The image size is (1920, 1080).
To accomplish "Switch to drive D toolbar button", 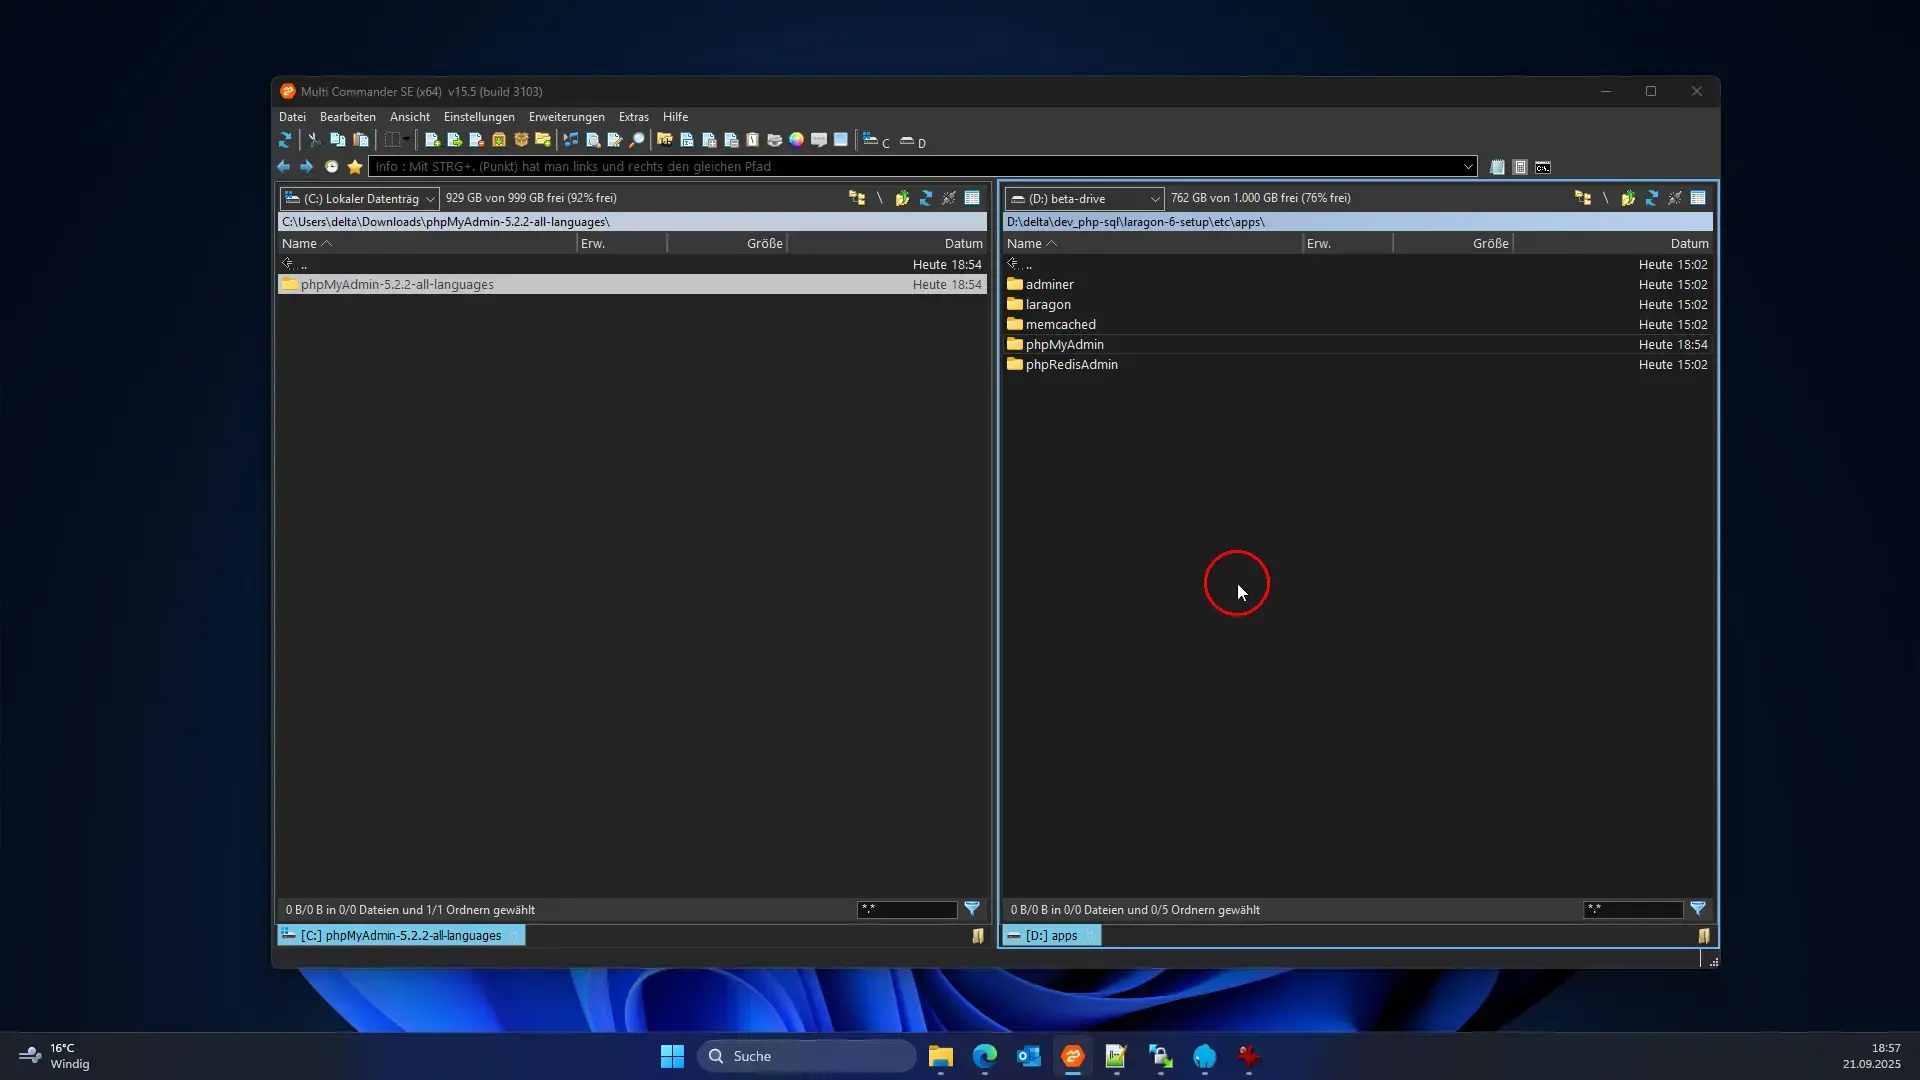I will tap(912, 142).
